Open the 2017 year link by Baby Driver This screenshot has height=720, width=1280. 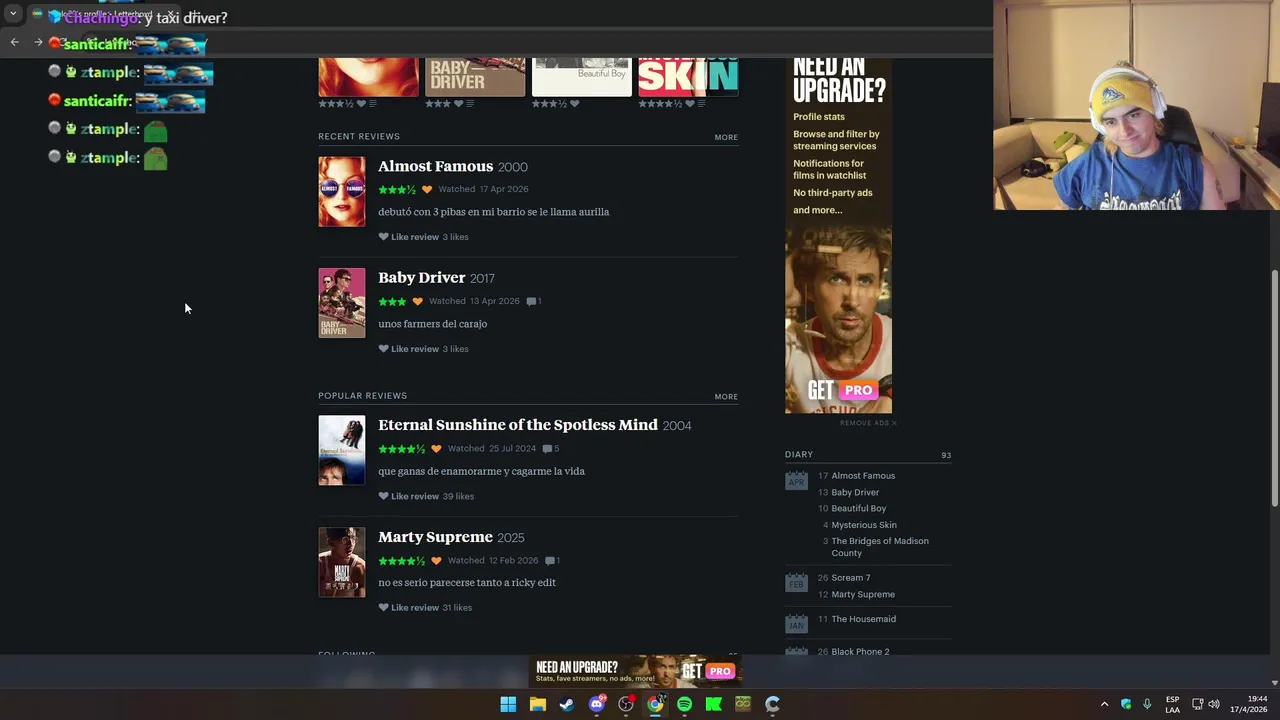pyautogui.click(x=482, y=278)
